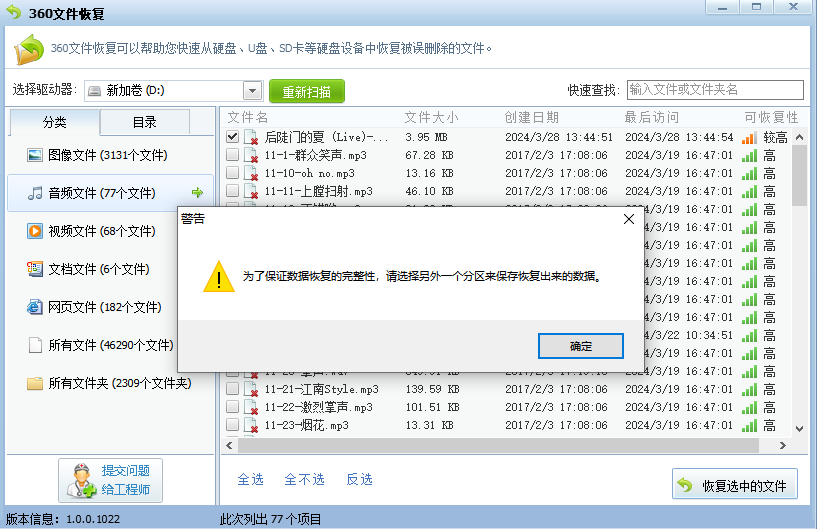Click the audio files music note icon
The width and height of the screenshot is (817, 529).
click(35, 193)
